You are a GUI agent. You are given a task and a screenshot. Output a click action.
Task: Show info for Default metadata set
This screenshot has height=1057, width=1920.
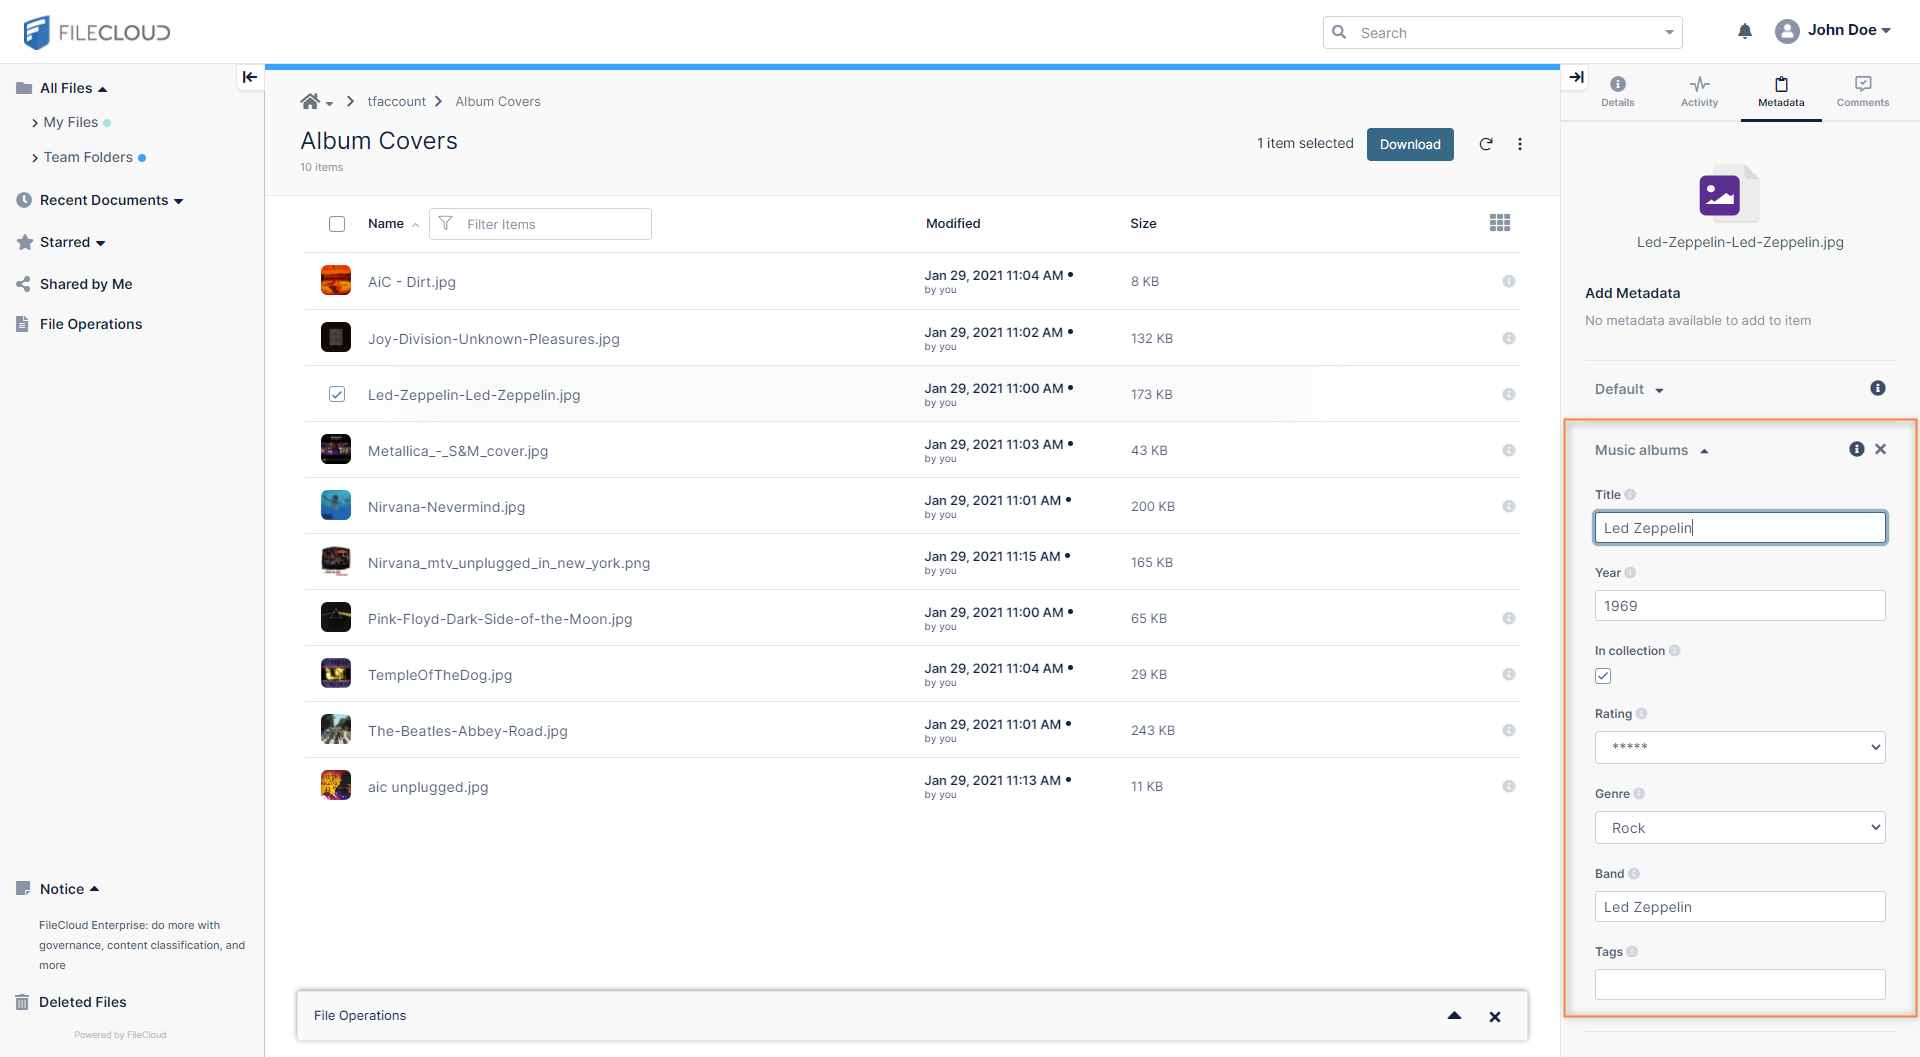coord(1878,388)
